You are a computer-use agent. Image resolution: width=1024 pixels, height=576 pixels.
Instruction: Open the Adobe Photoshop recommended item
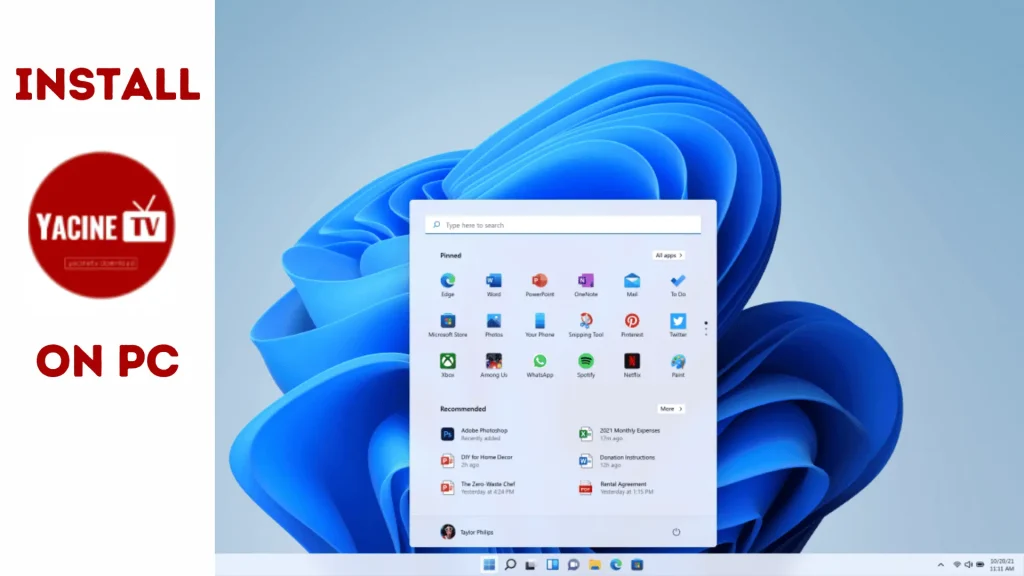pyautogui.click(x=484, y=434)
